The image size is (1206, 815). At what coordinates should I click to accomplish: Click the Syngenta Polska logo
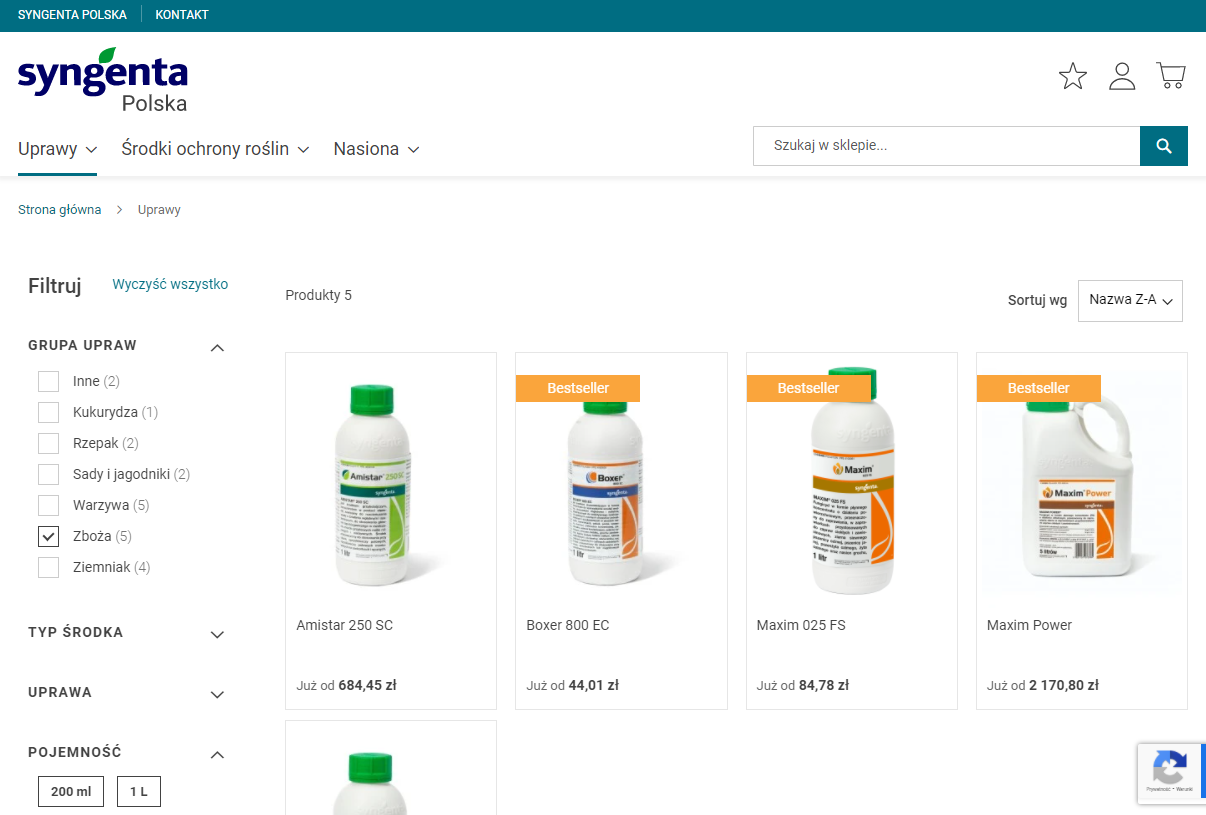pyautogui.click(x=103, y=81)
